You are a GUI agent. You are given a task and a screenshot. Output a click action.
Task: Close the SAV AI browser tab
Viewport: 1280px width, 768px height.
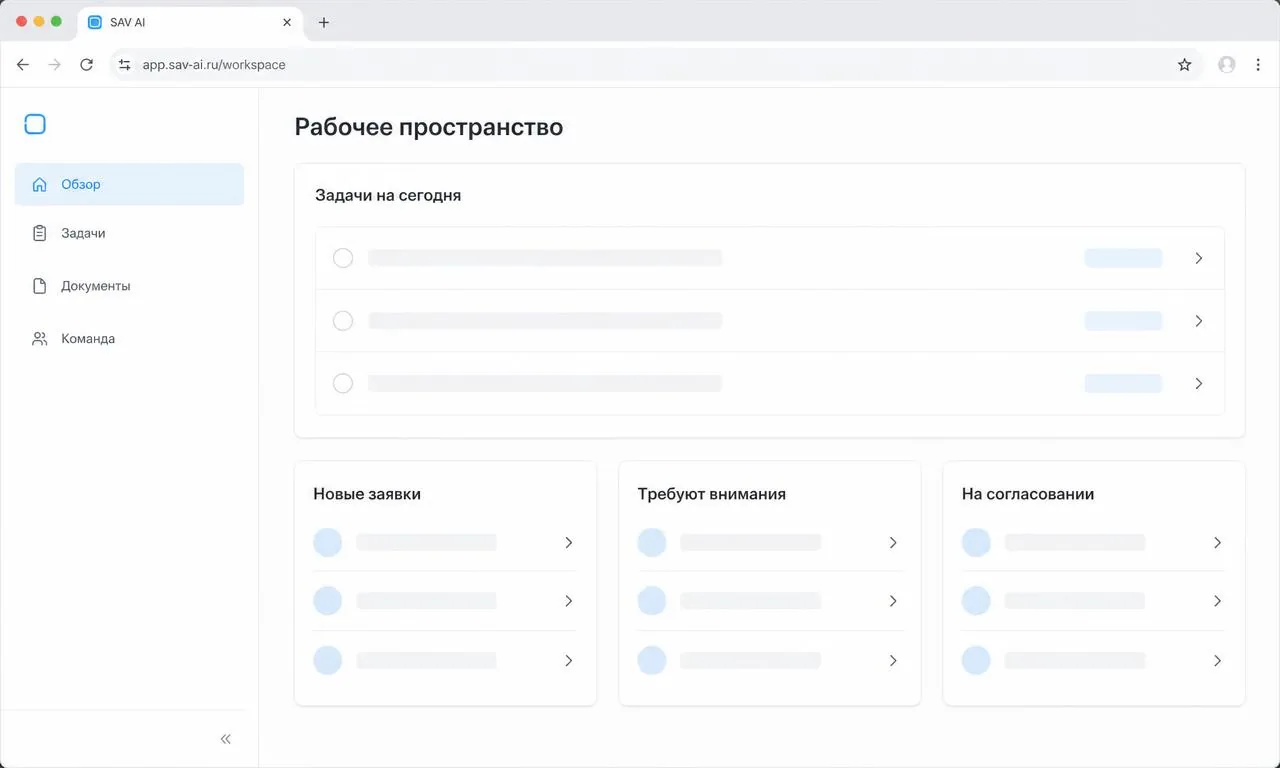click(x=287, y=22)
